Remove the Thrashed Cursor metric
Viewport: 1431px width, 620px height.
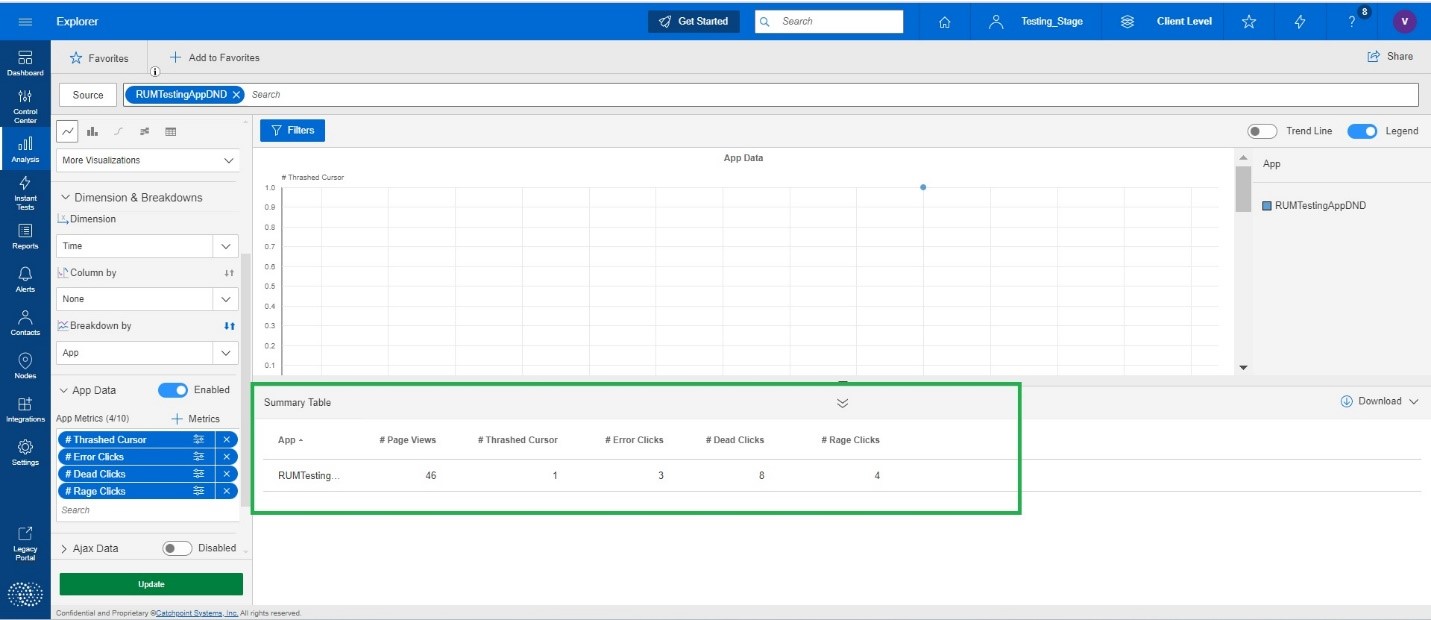click(x=227, y=440)
